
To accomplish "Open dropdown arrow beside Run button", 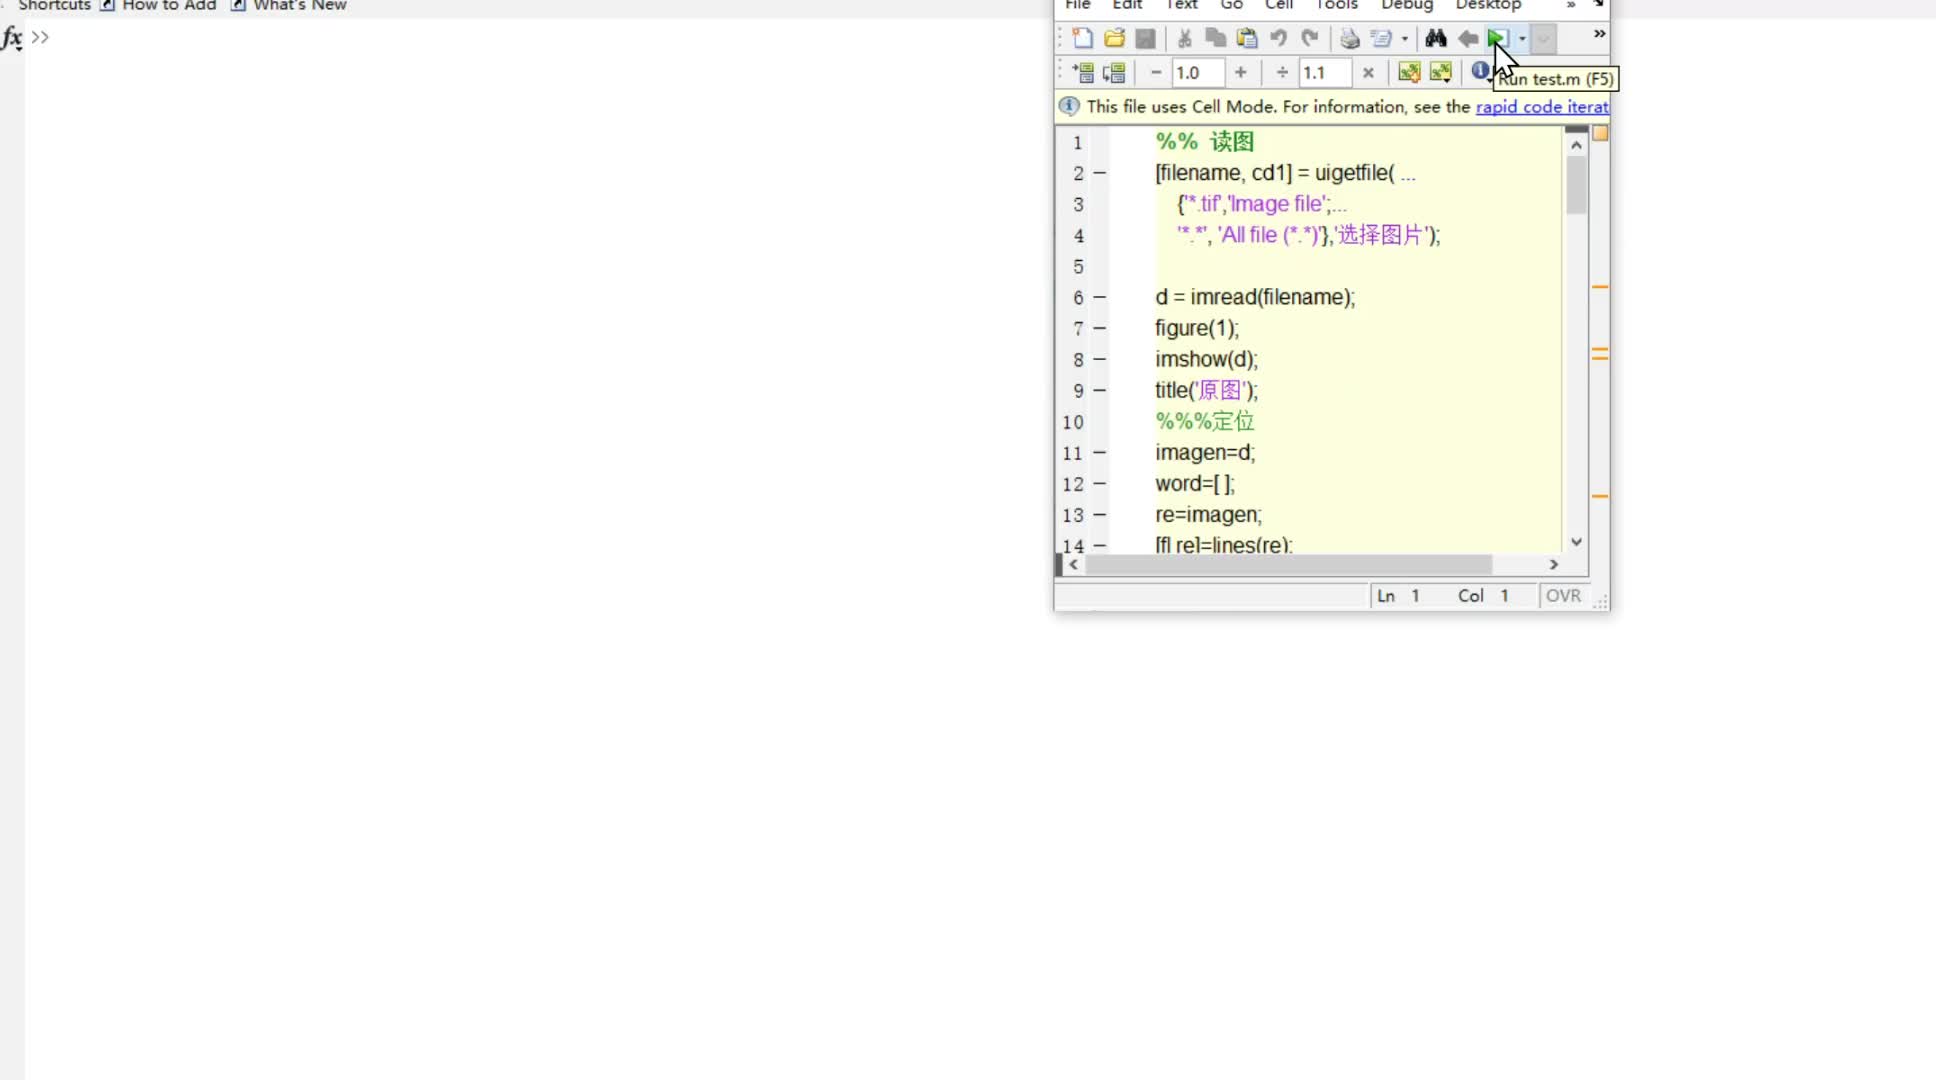I will point(1522,38).
